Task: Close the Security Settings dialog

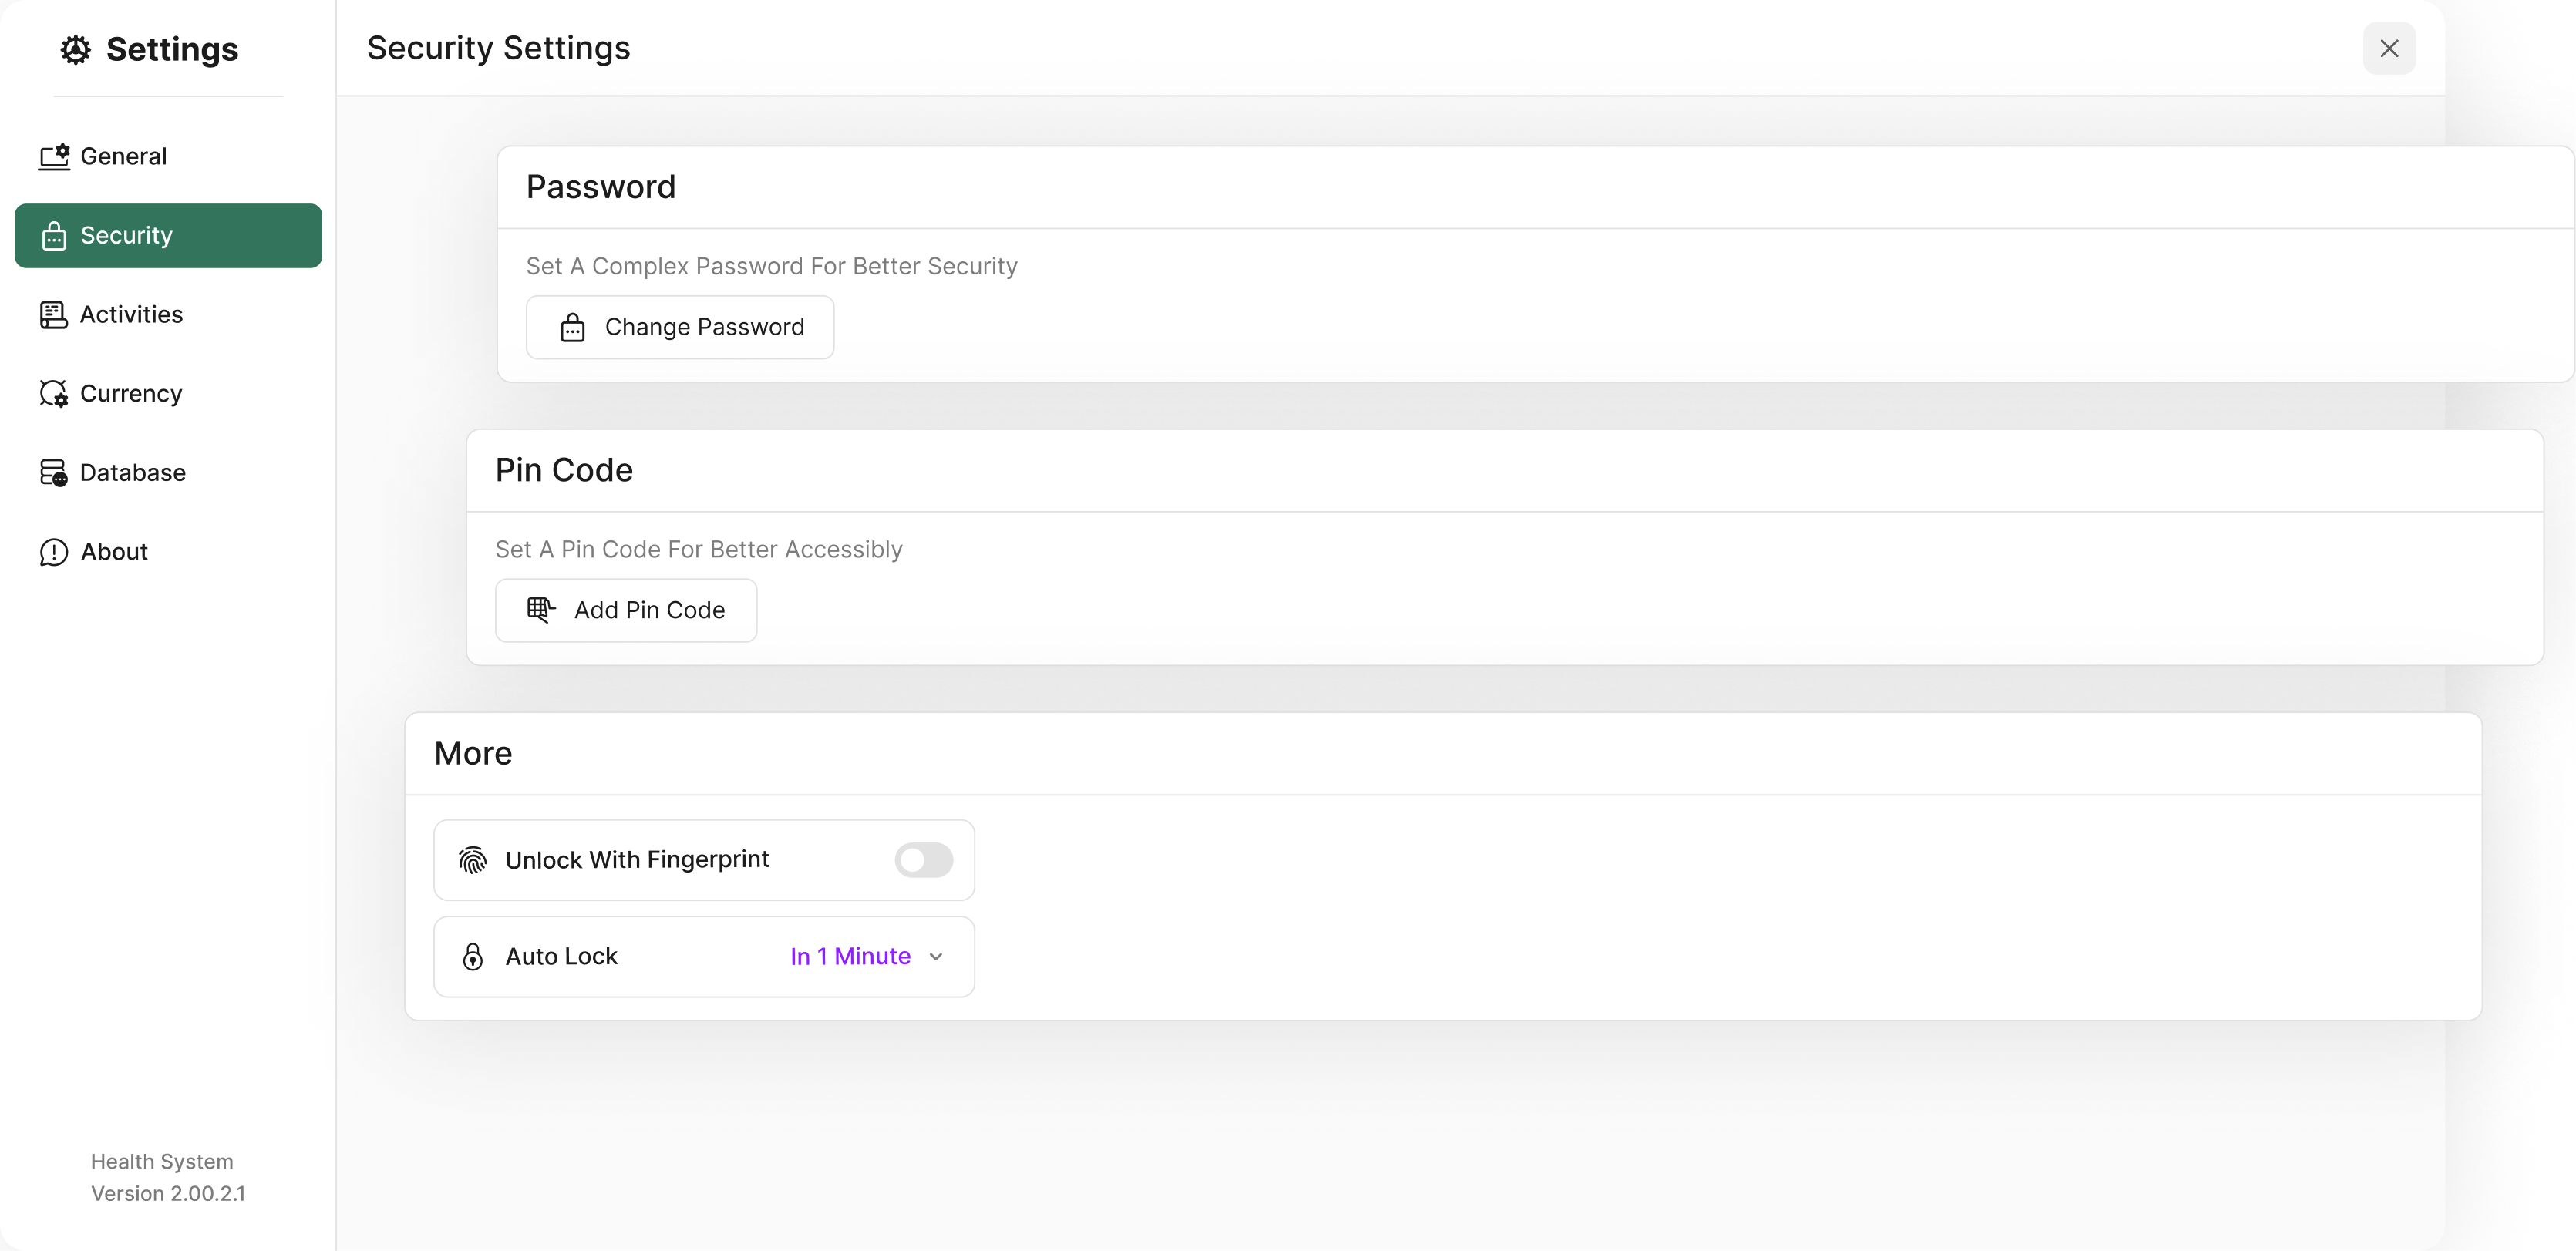Action: [2388, 49]
